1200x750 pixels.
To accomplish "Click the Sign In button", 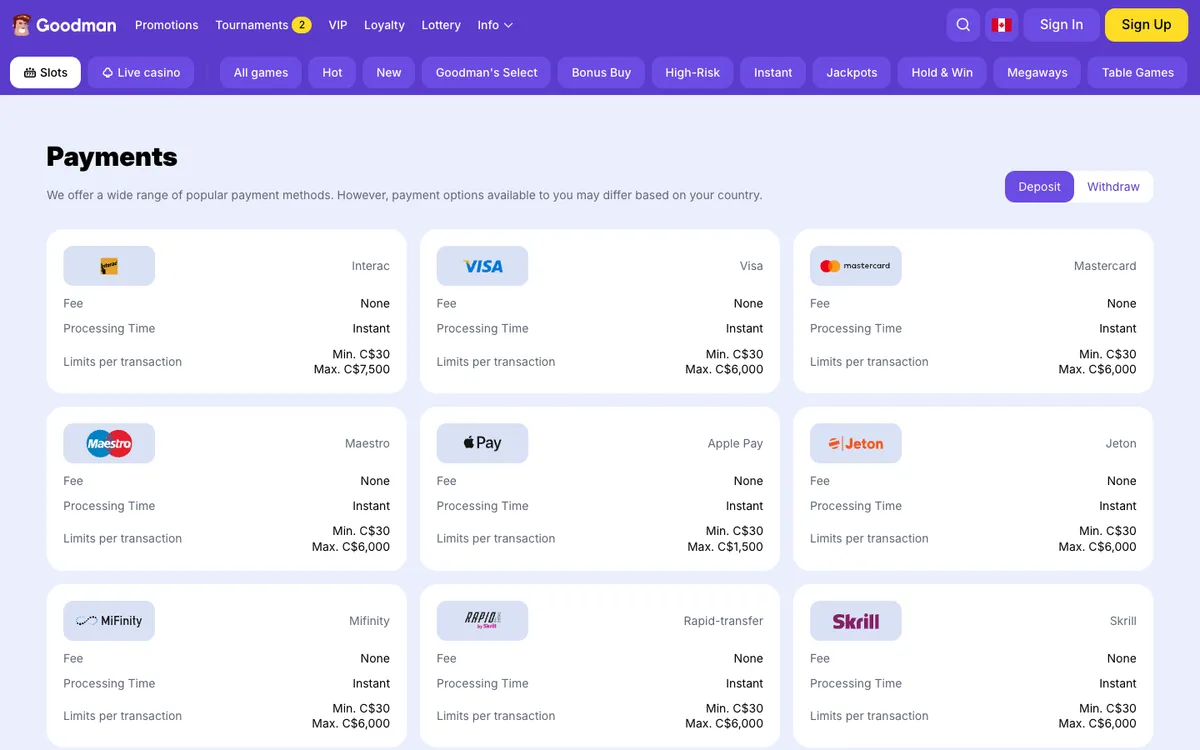I will pyautogui.click(x=1061, y=25).
